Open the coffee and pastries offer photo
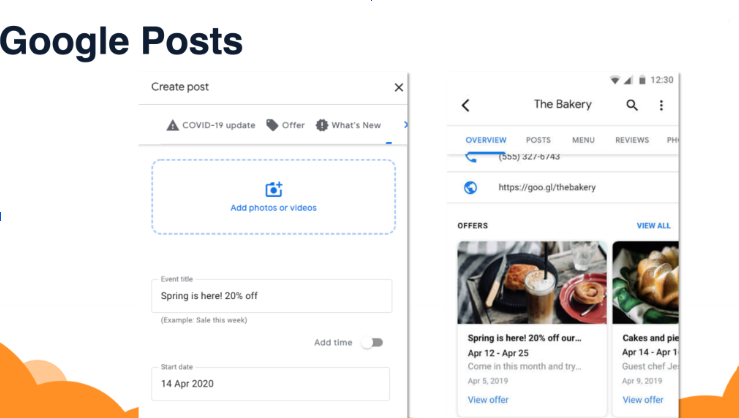Image resolution: width=739 pixels, height=418 pixels. 532,283
